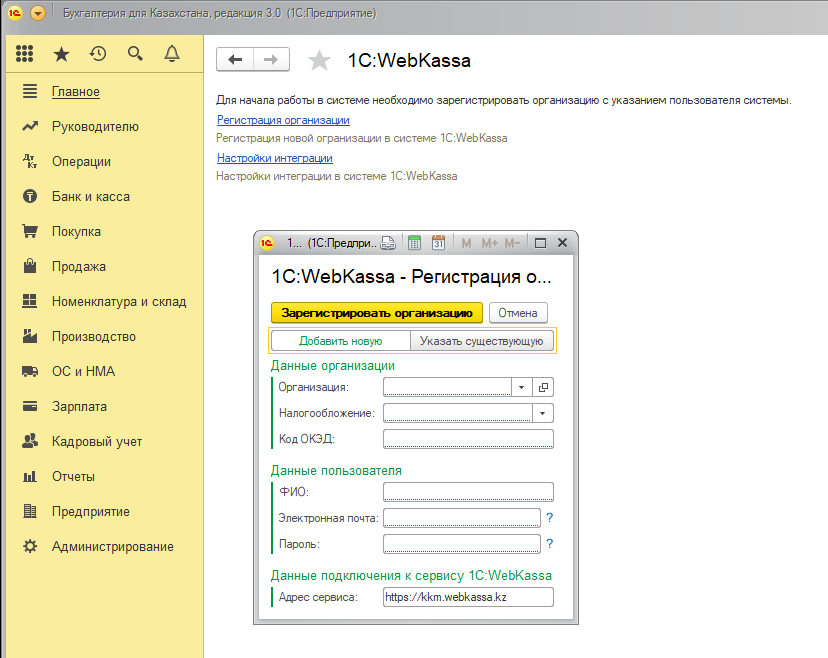Click the Электронная почта input field
Viewport: 828px width, 658px height.
coord(462,518)
